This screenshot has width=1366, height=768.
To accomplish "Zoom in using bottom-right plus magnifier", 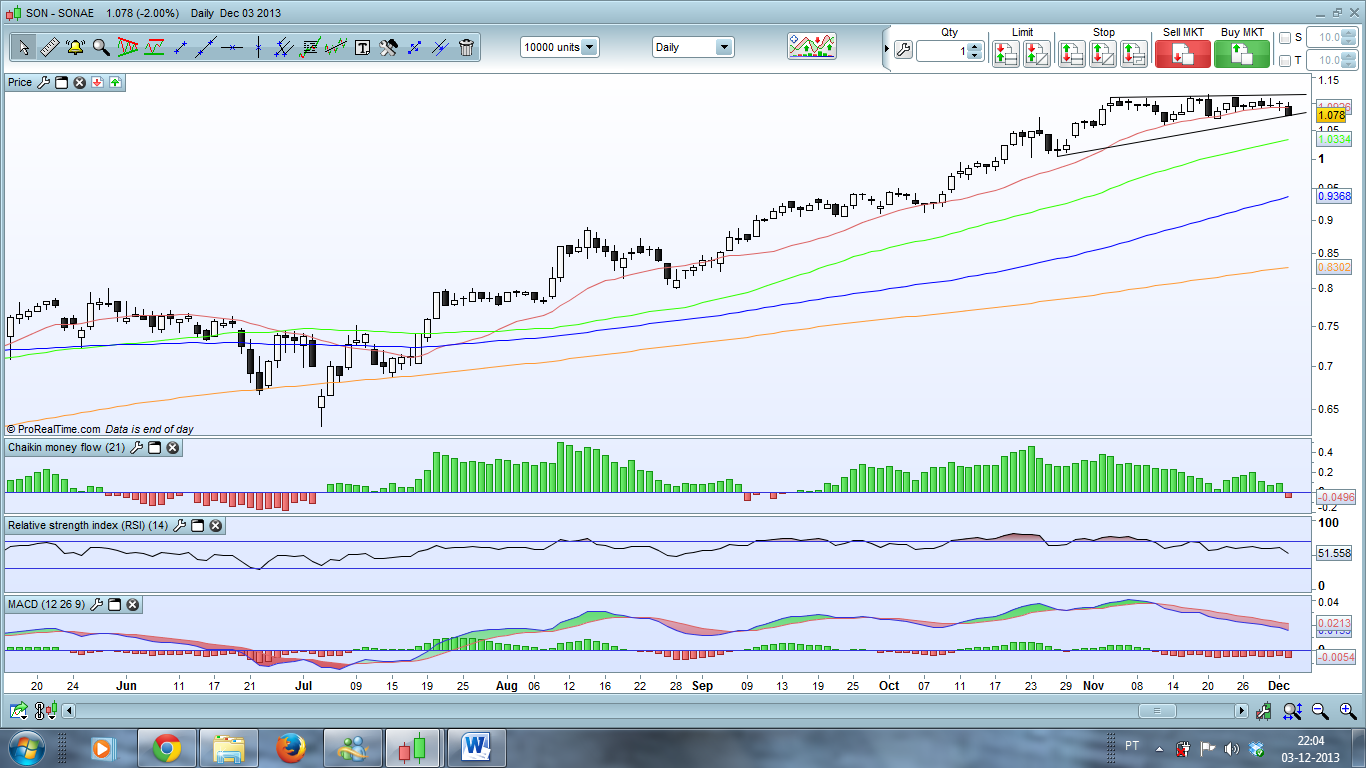I will 1347,711.
